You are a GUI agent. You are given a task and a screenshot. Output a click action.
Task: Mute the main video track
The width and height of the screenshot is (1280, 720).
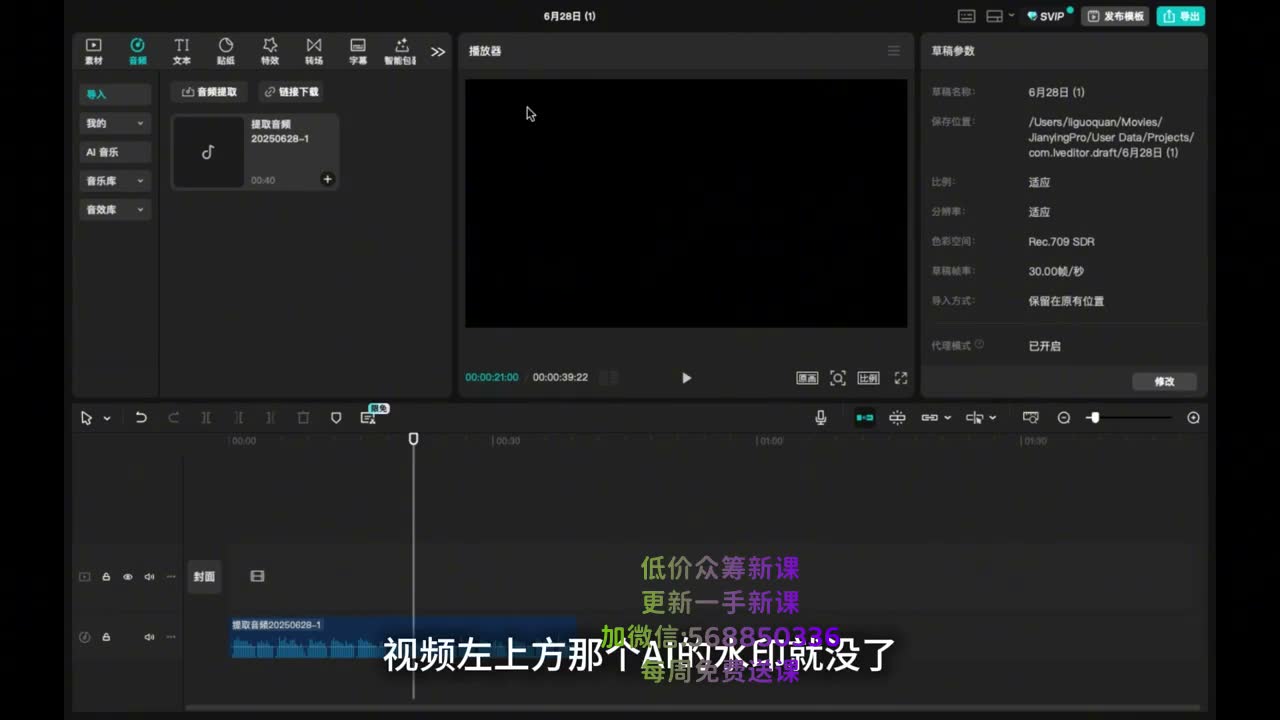(x=149, y=577)
